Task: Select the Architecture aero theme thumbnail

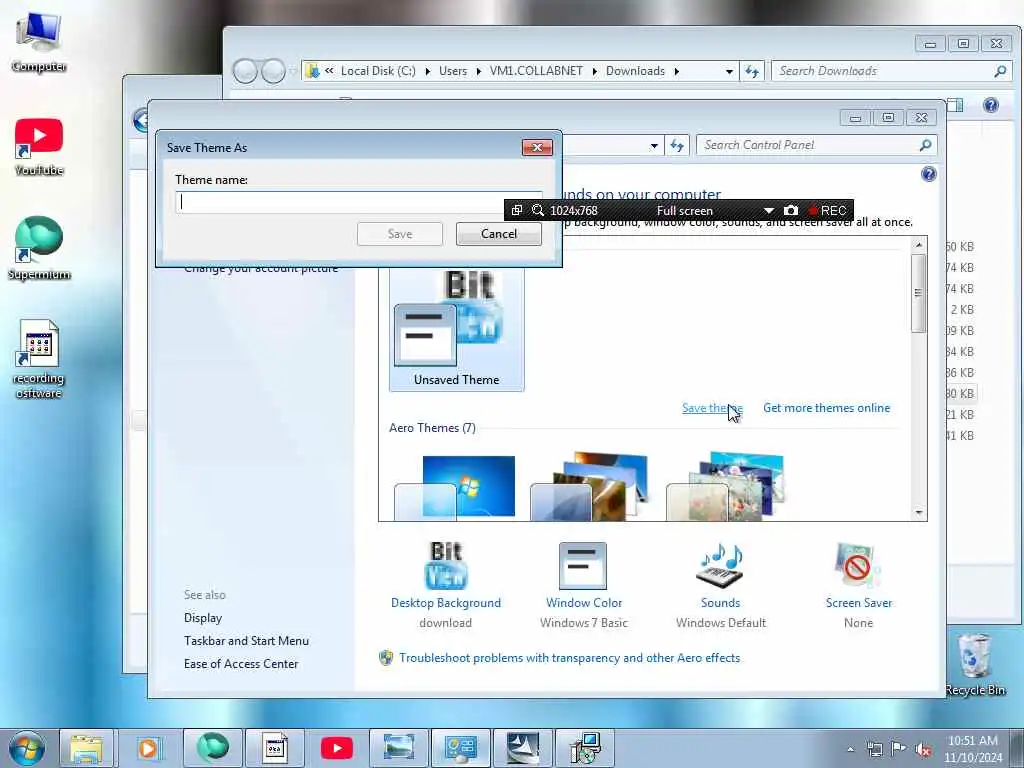Action: [x=590, y=486]
